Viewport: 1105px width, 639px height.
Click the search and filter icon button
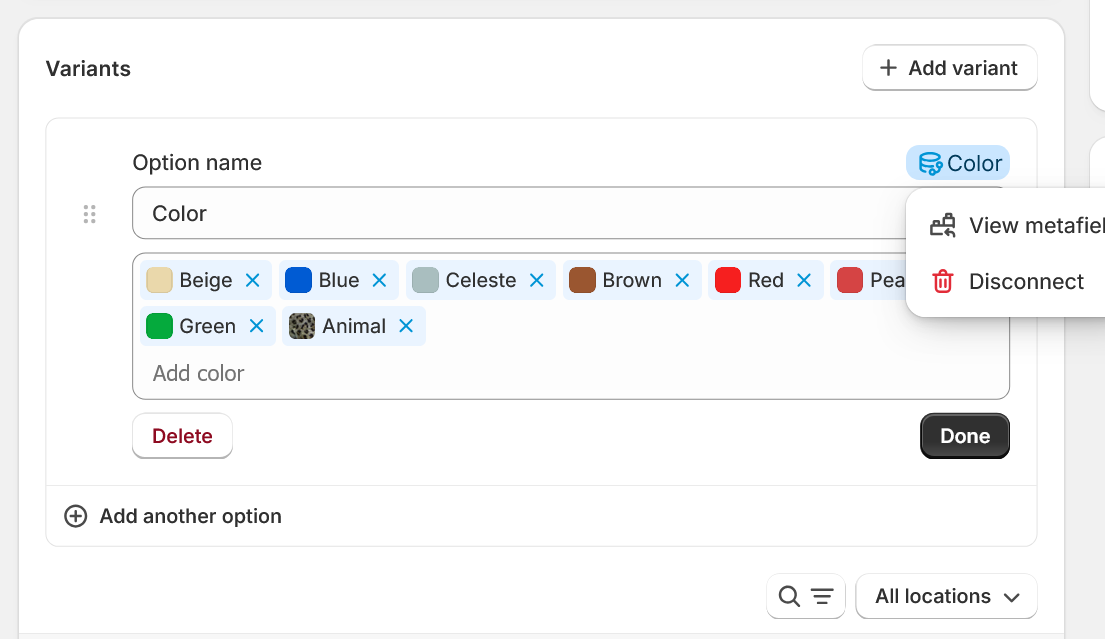805,597
